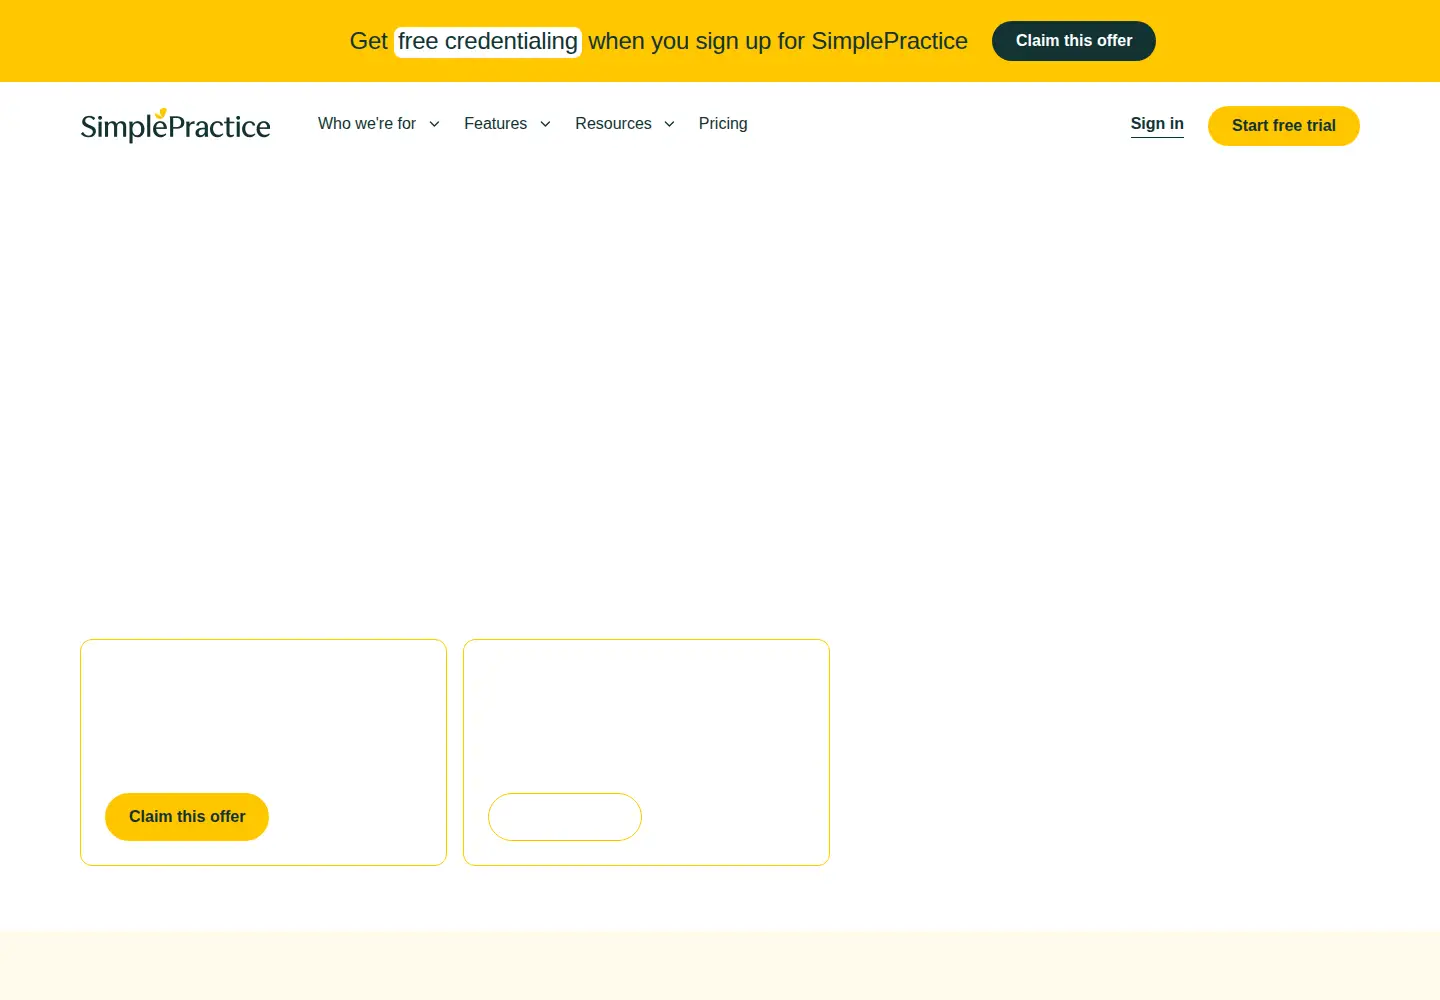Click the SimplePractice logo
The width and height of the screenshot is (1440, 1000).
[175, 126]
